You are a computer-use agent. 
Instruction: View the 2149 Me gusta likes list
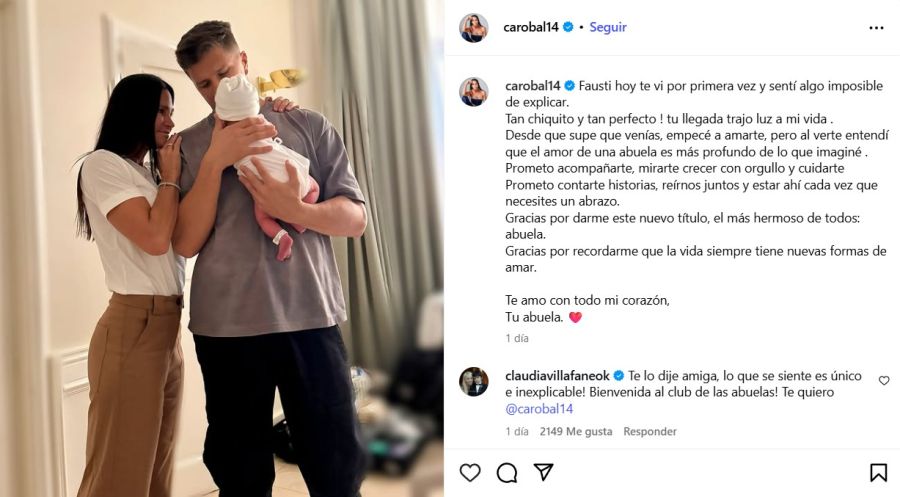(x=576, y=431)
